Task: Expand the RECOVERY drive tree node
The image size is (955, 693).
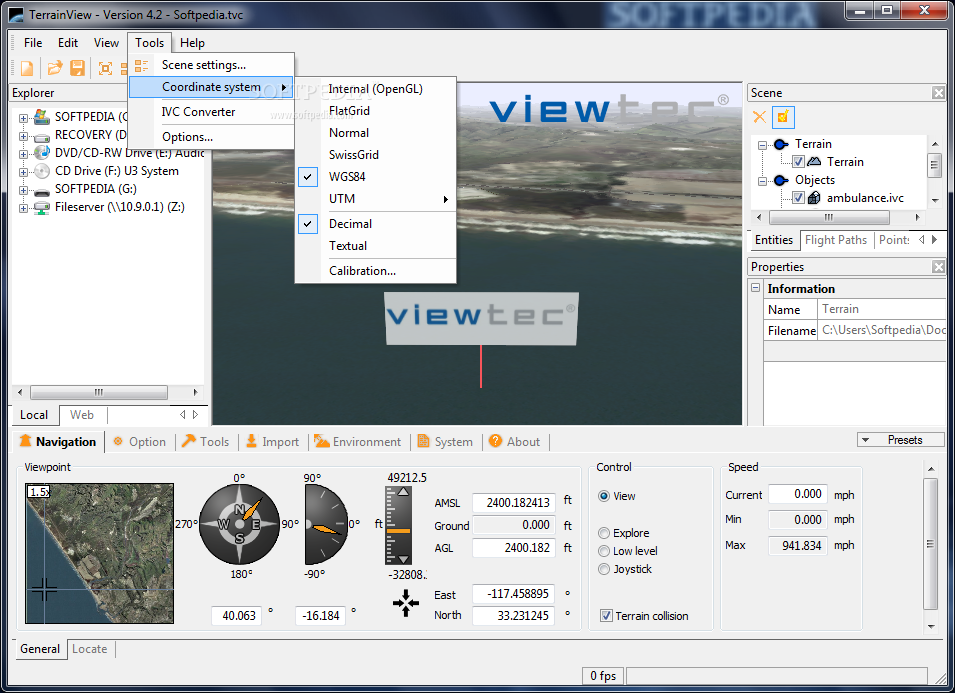Action: pyautogui.click(x=23, y=135)
